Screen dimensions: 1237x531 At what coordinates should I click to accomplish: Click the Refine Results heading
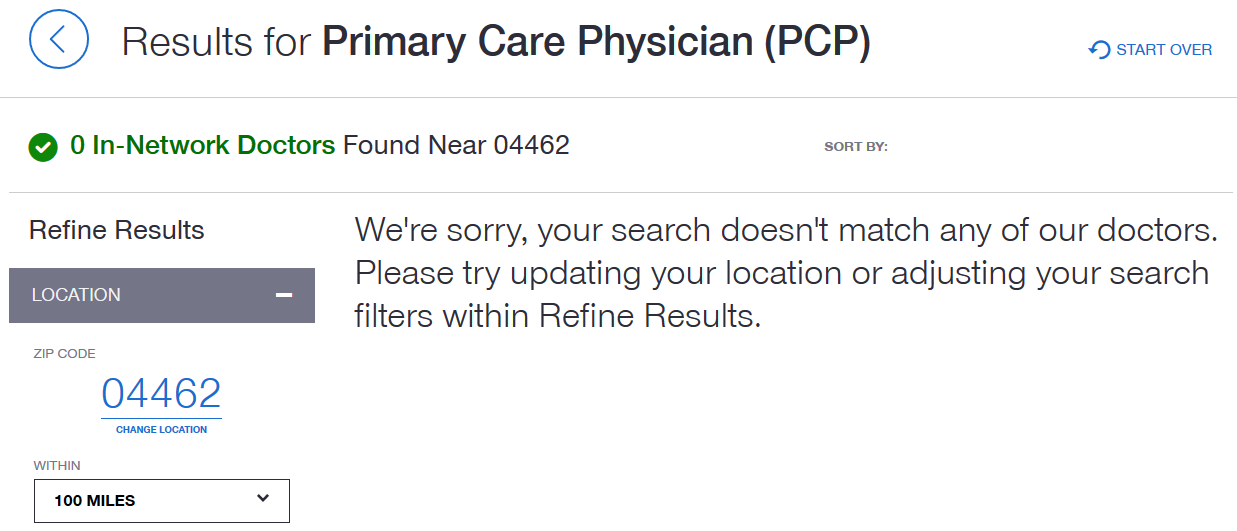(117, 230)
